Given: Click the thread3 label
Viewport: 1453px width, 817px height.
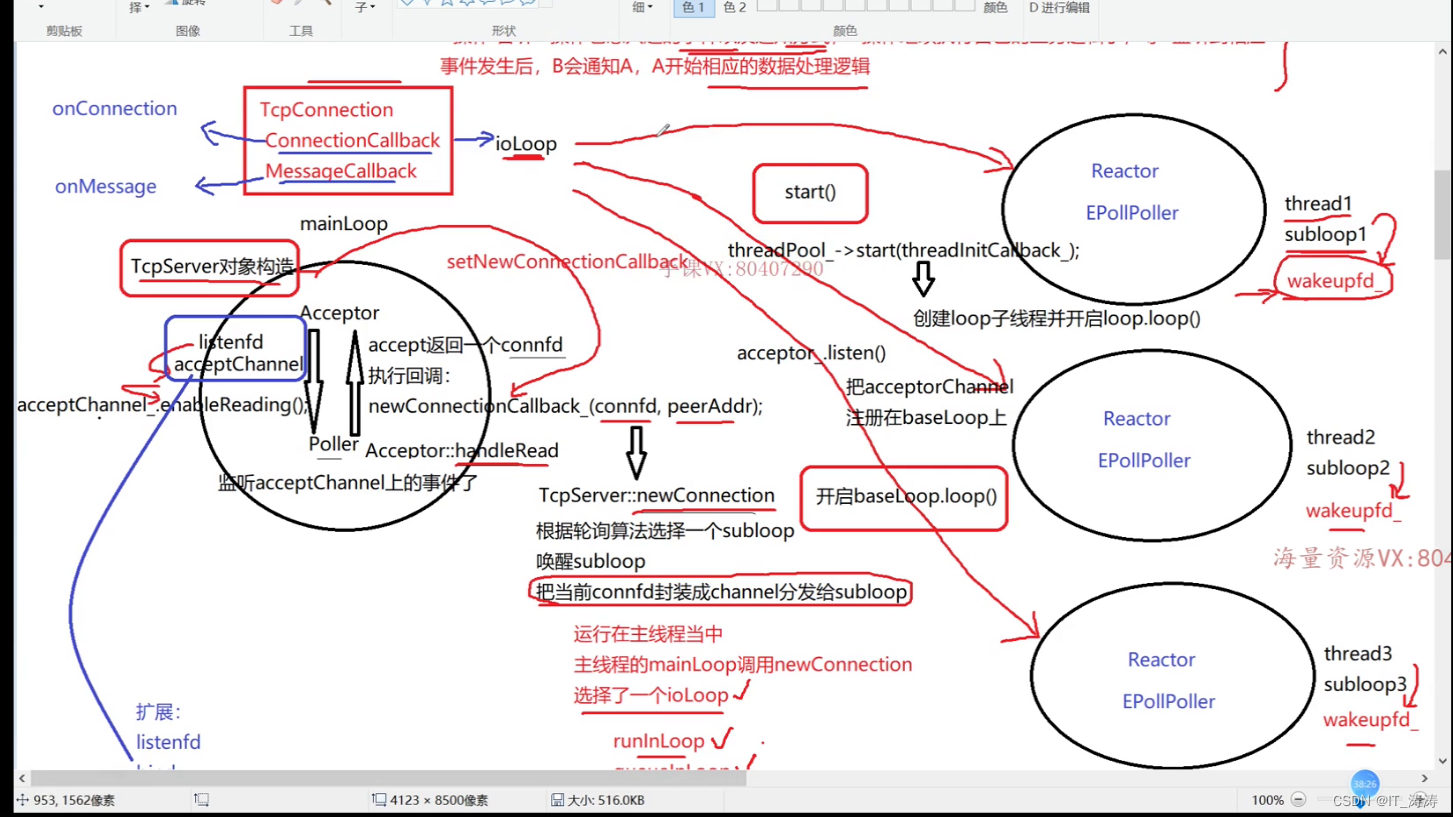Looking at the screenshot, I should (x=1358, y=654).
